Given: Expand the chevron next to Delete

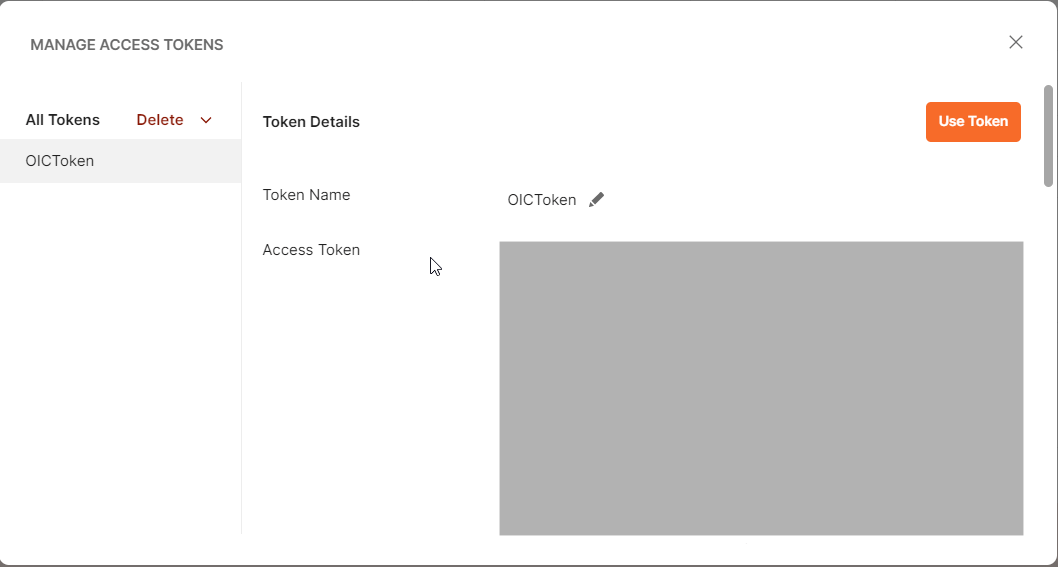Looking at the screenshot, I should [206, 120].
